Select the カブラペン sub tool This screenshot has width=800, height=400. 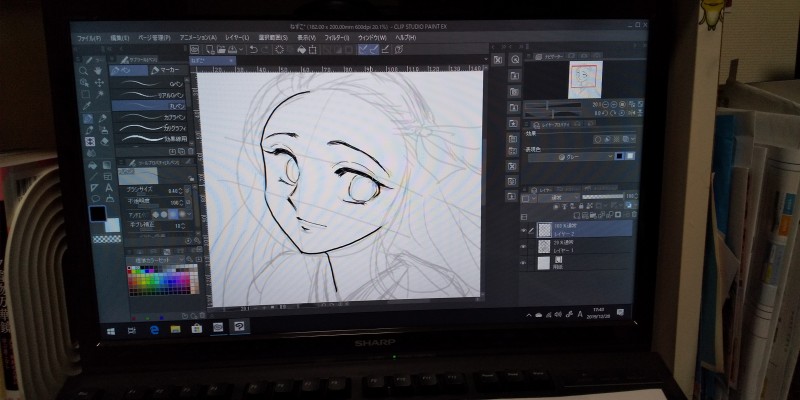tap(149, 117)
